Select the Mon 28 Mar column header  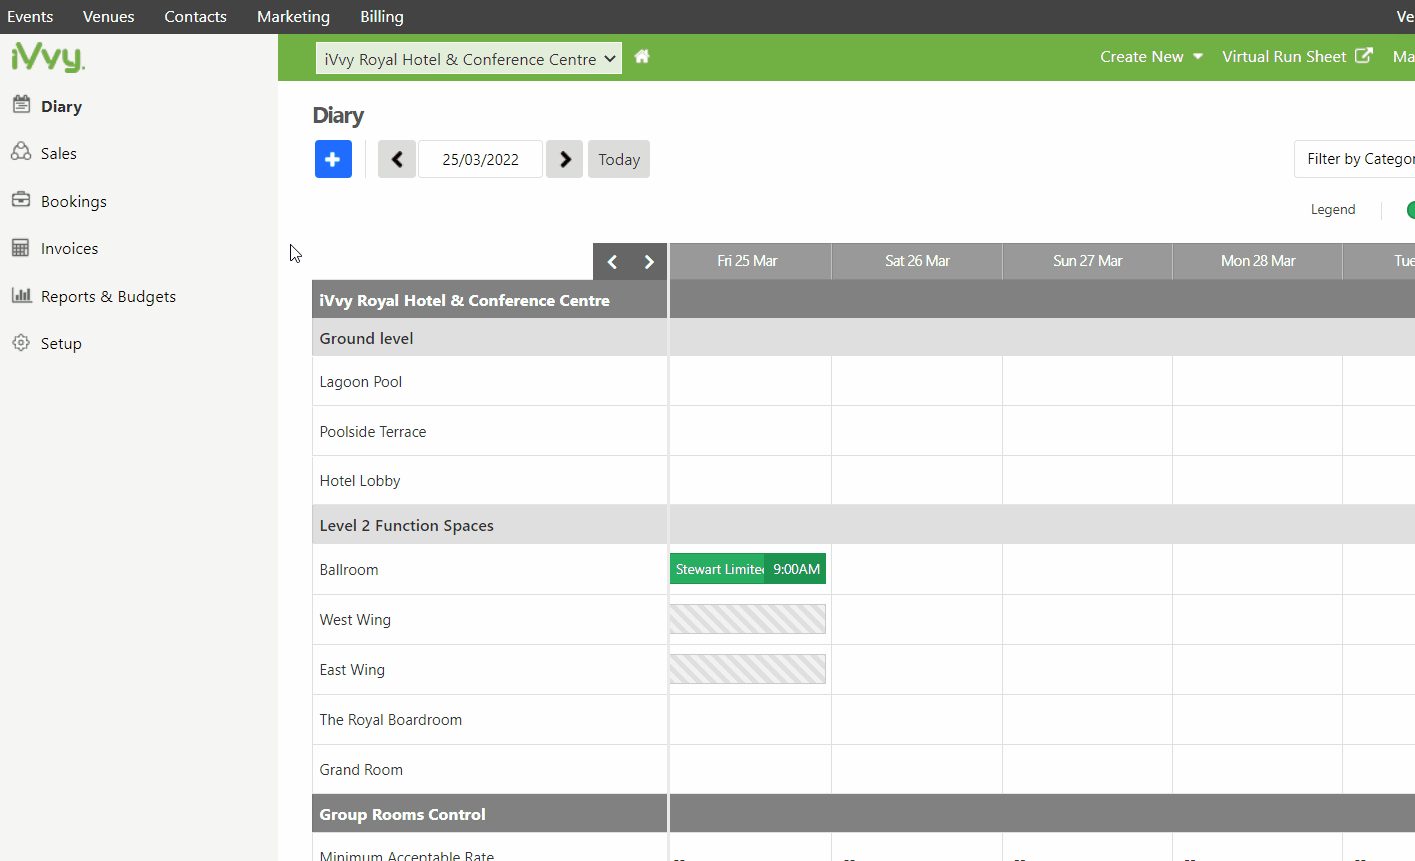1257,261
